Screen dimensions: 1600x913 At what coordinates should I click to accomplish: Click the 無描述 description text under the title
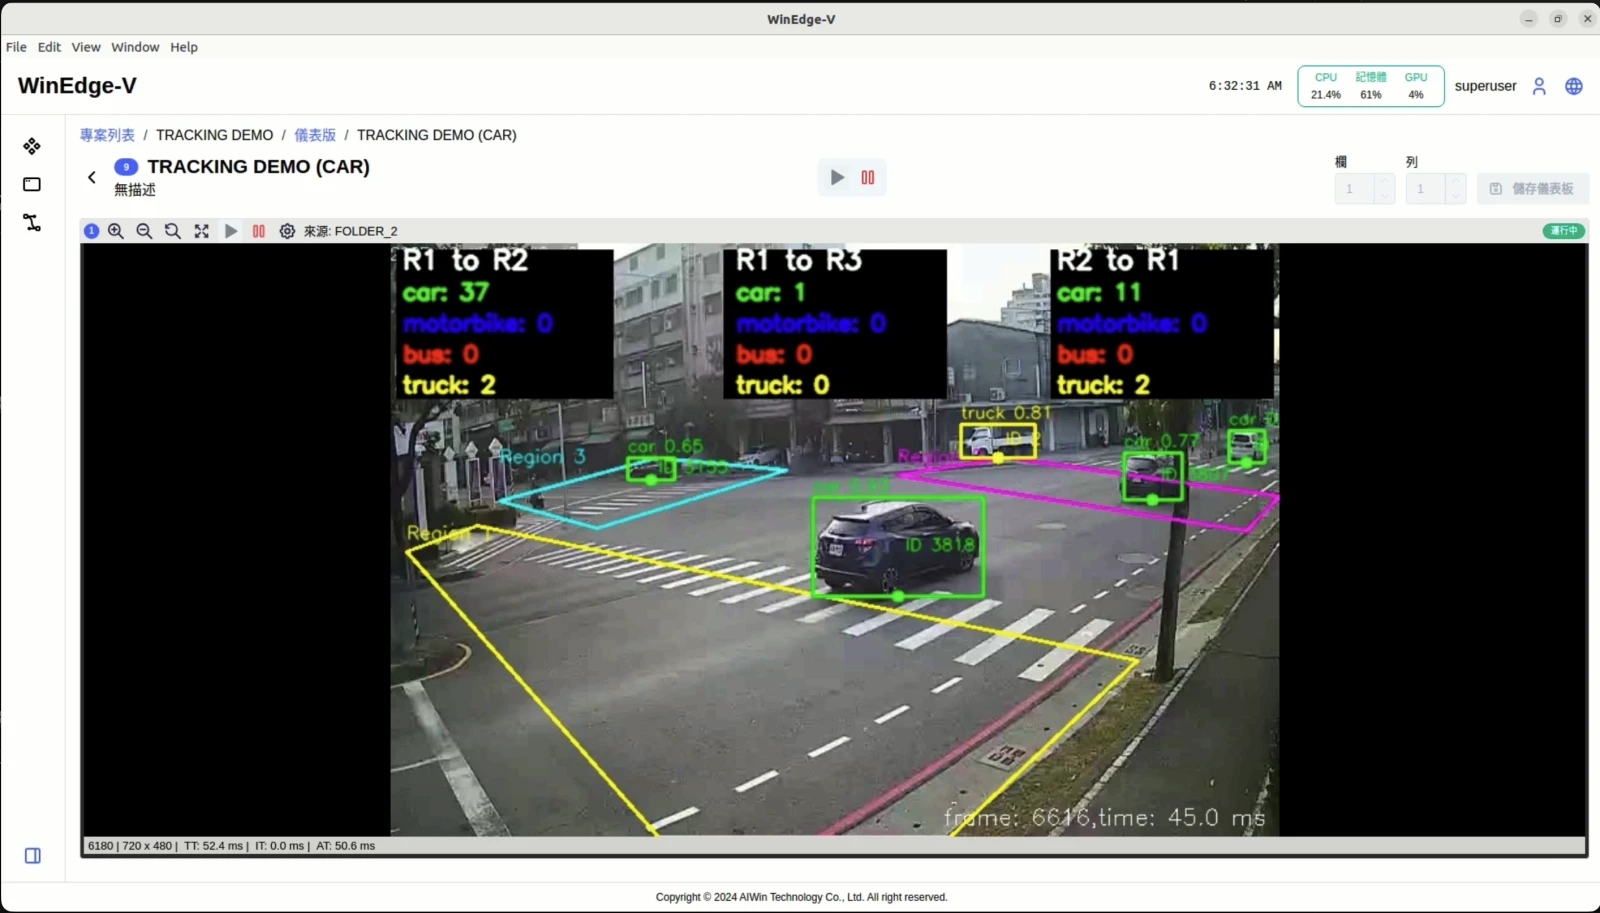click(135, 190)
